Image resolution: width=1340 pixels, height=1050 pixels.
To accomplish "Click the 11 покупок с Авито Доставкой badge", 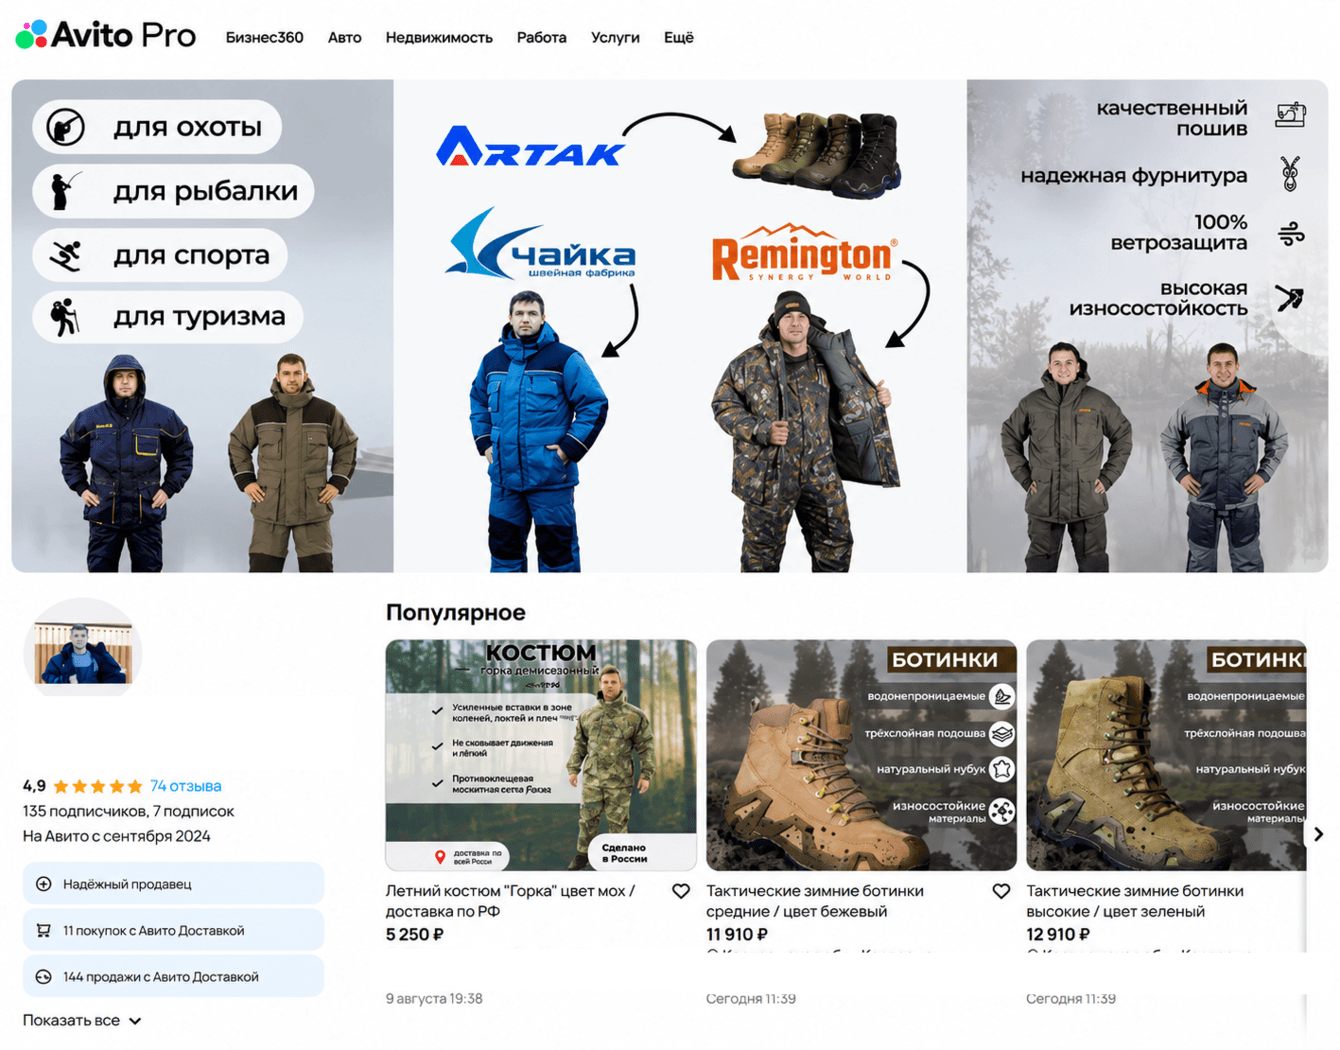I will [x=173, y=930].
